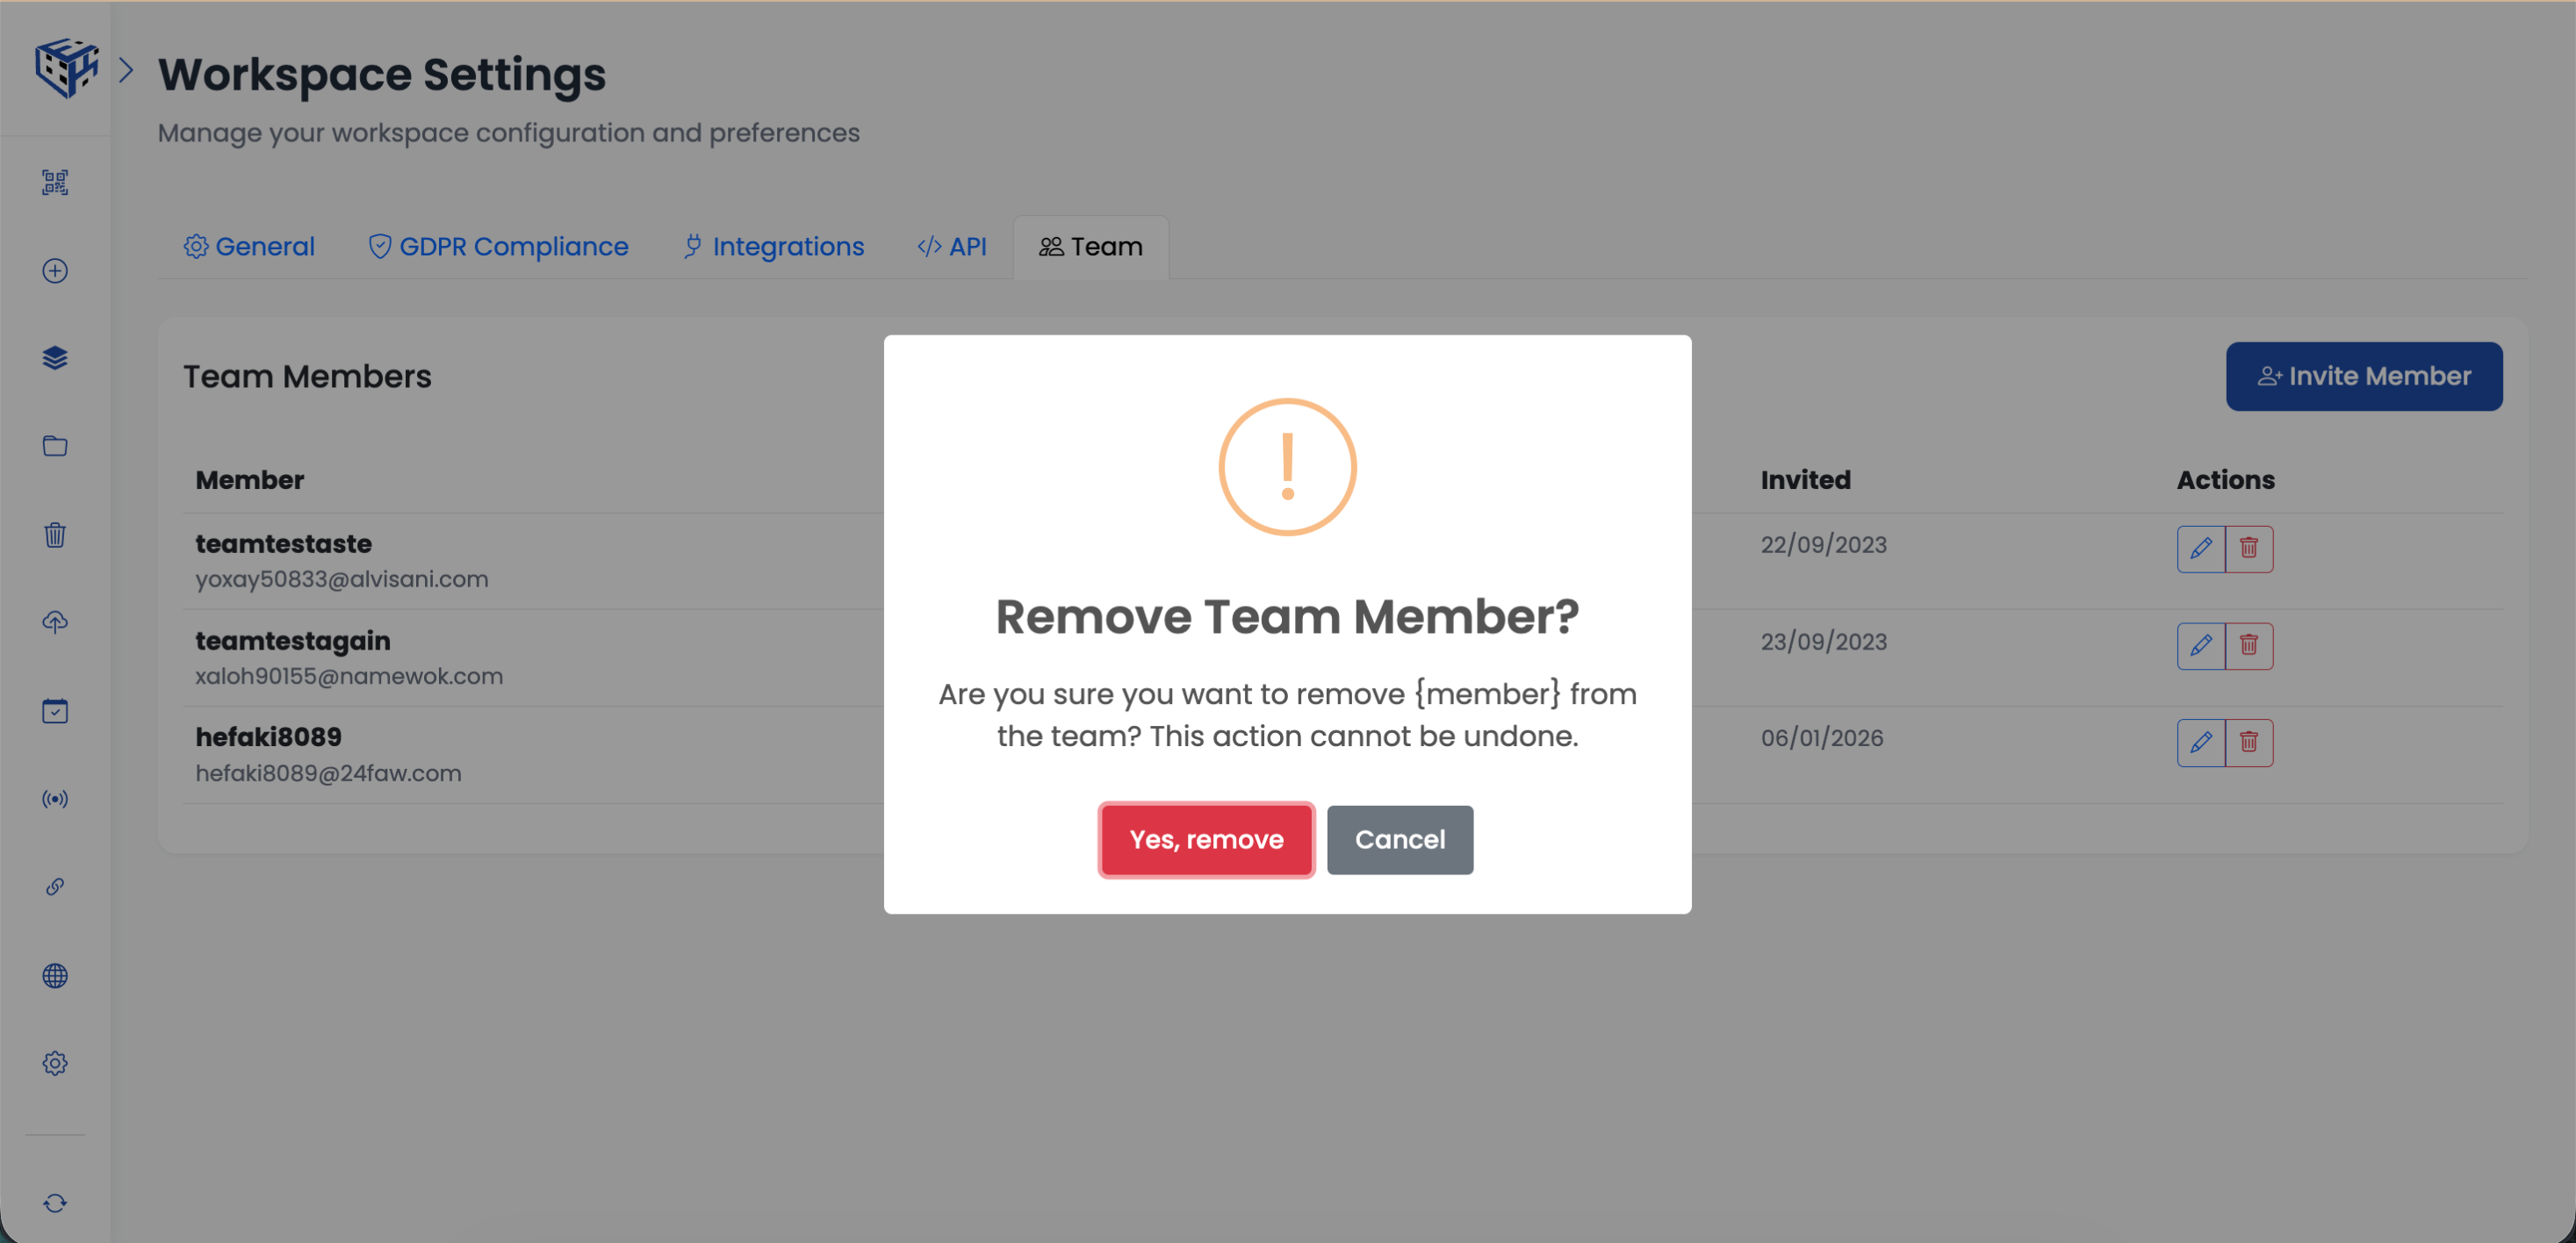This screenshot has width=2576, height=1243.
Task: Open the globe icon in the sidebar
Action: pos(55,975)
